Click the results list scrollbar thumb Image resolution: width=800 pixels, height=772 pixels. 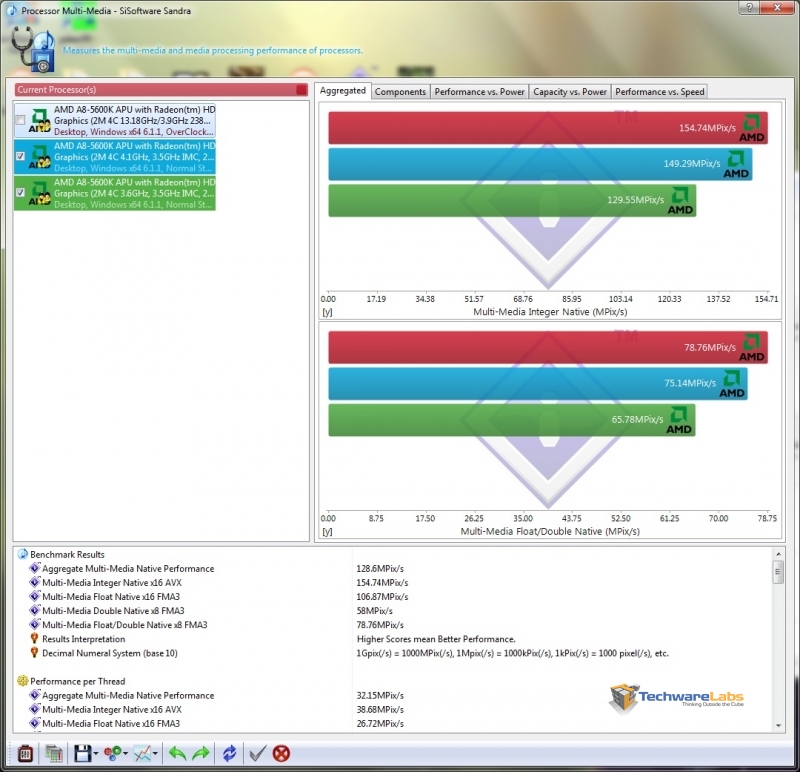pyautogui.click(x=778, y=571)
